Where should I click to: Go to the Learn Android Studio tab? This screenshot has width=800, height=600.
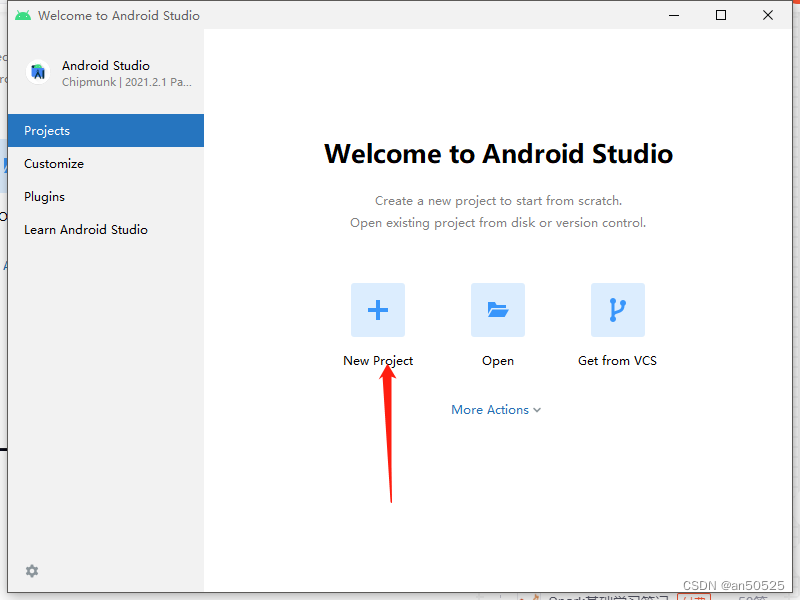pos(106,230)
